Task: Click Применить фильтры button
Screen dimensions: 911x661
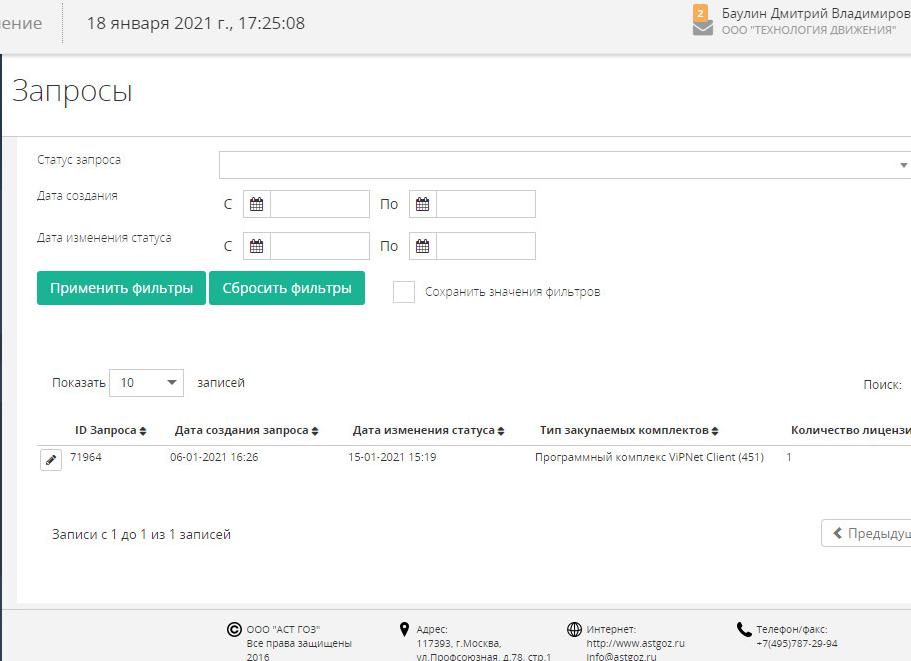Action: tap(121, 288)
